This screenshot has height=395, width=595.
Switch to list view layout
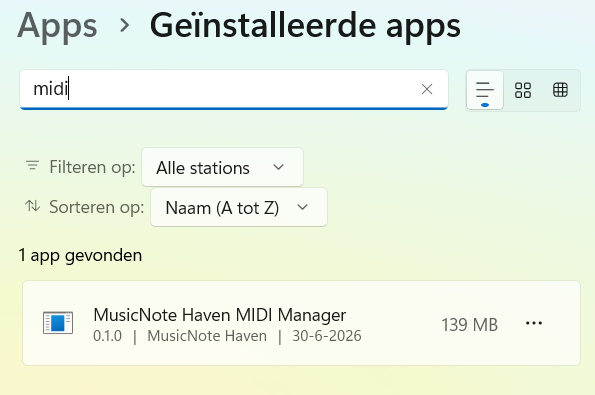tap(485, 90)
